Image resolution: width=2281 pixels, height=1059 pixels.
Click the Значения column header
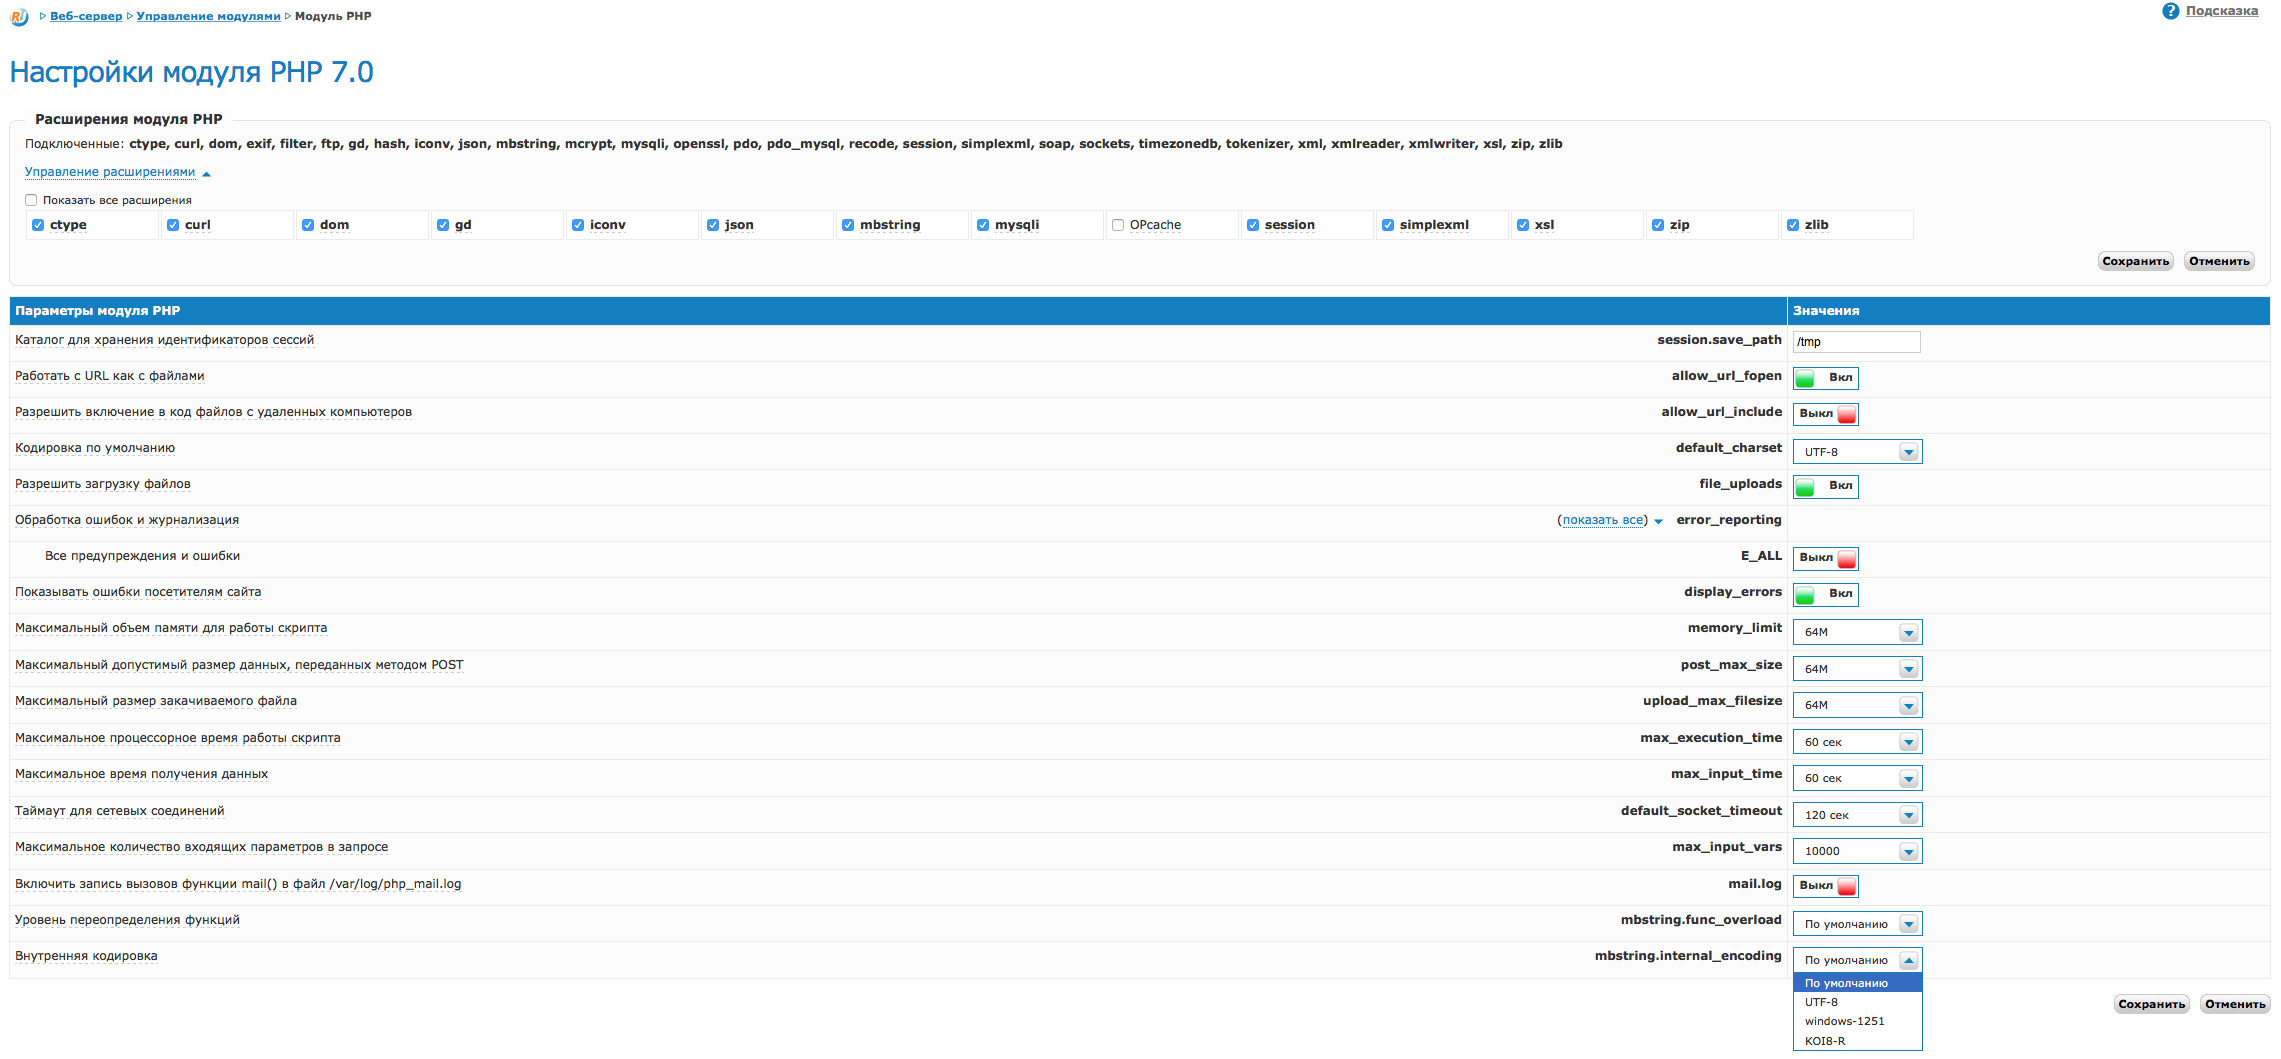point(2029,311)
